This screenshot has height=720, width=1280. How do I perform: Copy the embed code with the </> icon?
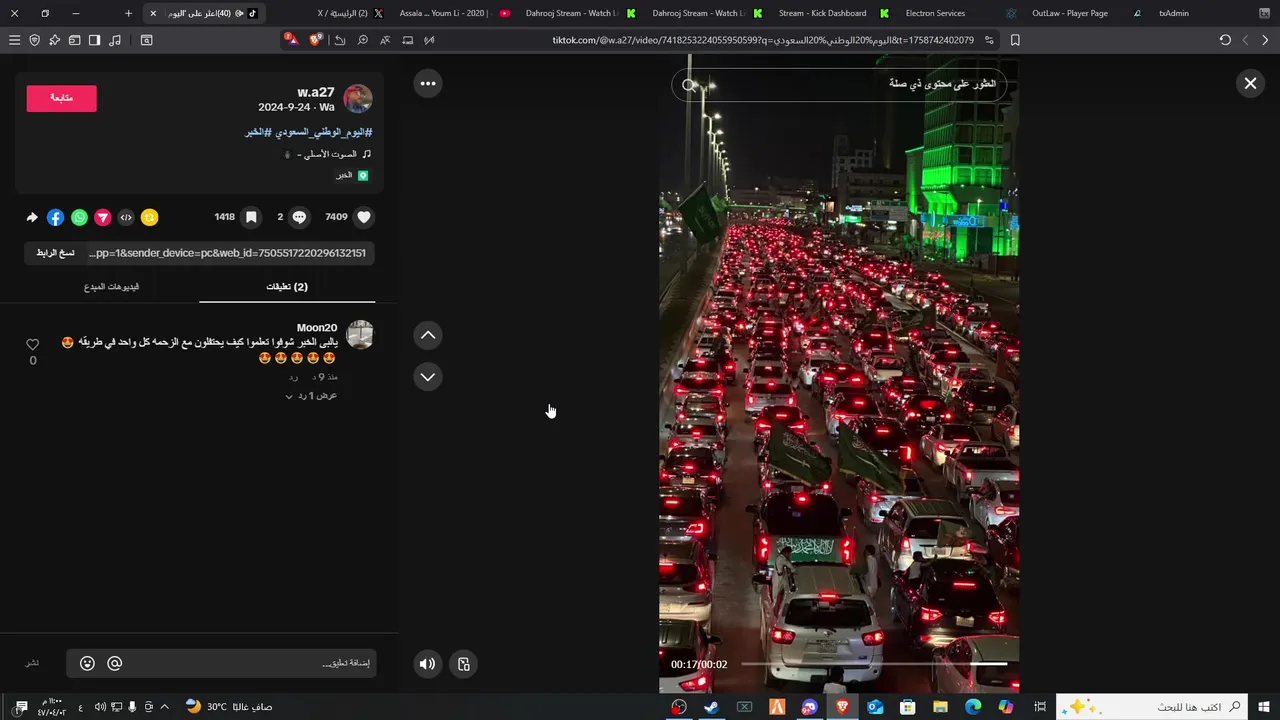[126, 217]
